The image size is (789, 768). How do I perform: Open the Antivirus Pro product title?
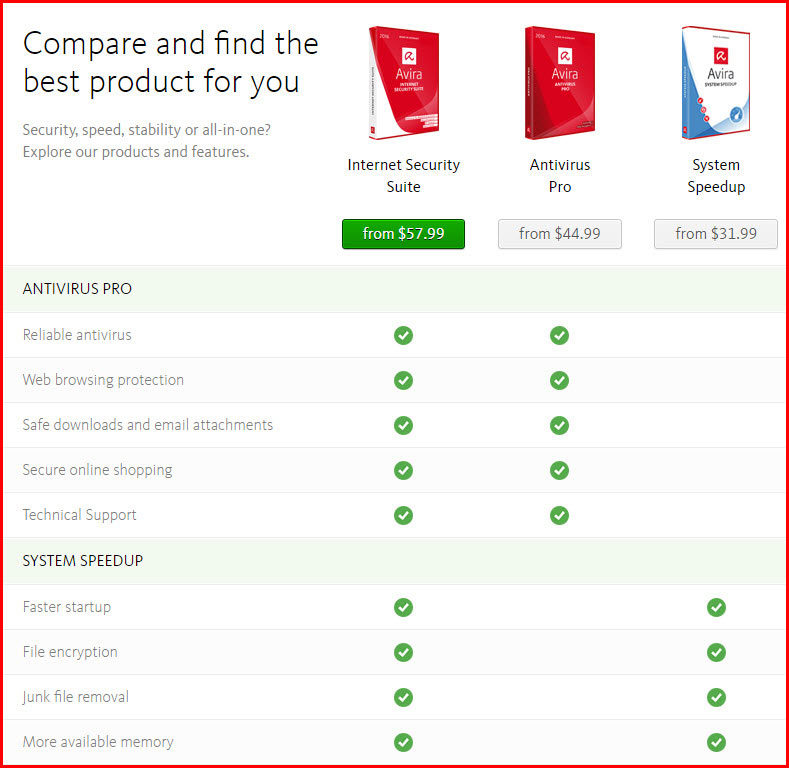[560, 176]
